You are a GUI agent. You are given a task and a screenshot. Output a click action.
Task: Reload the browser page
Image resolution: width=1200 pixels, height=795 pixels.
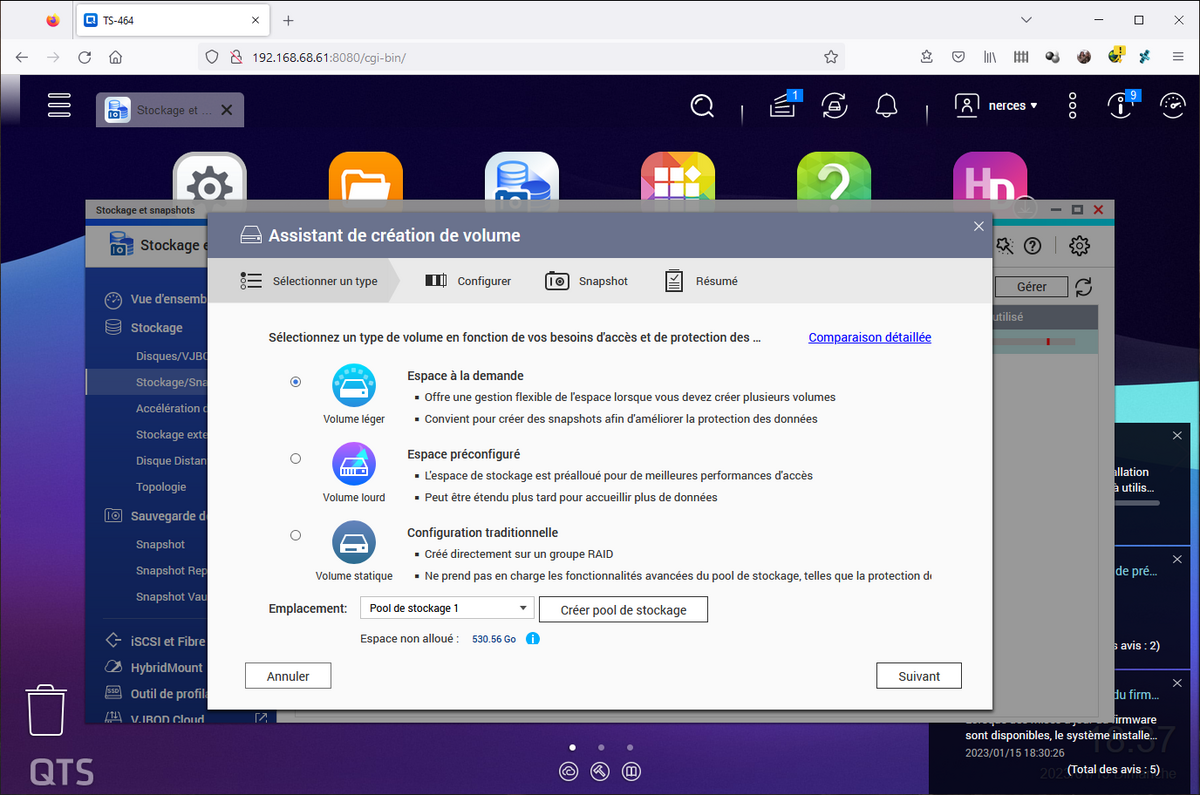coord(85,57)
